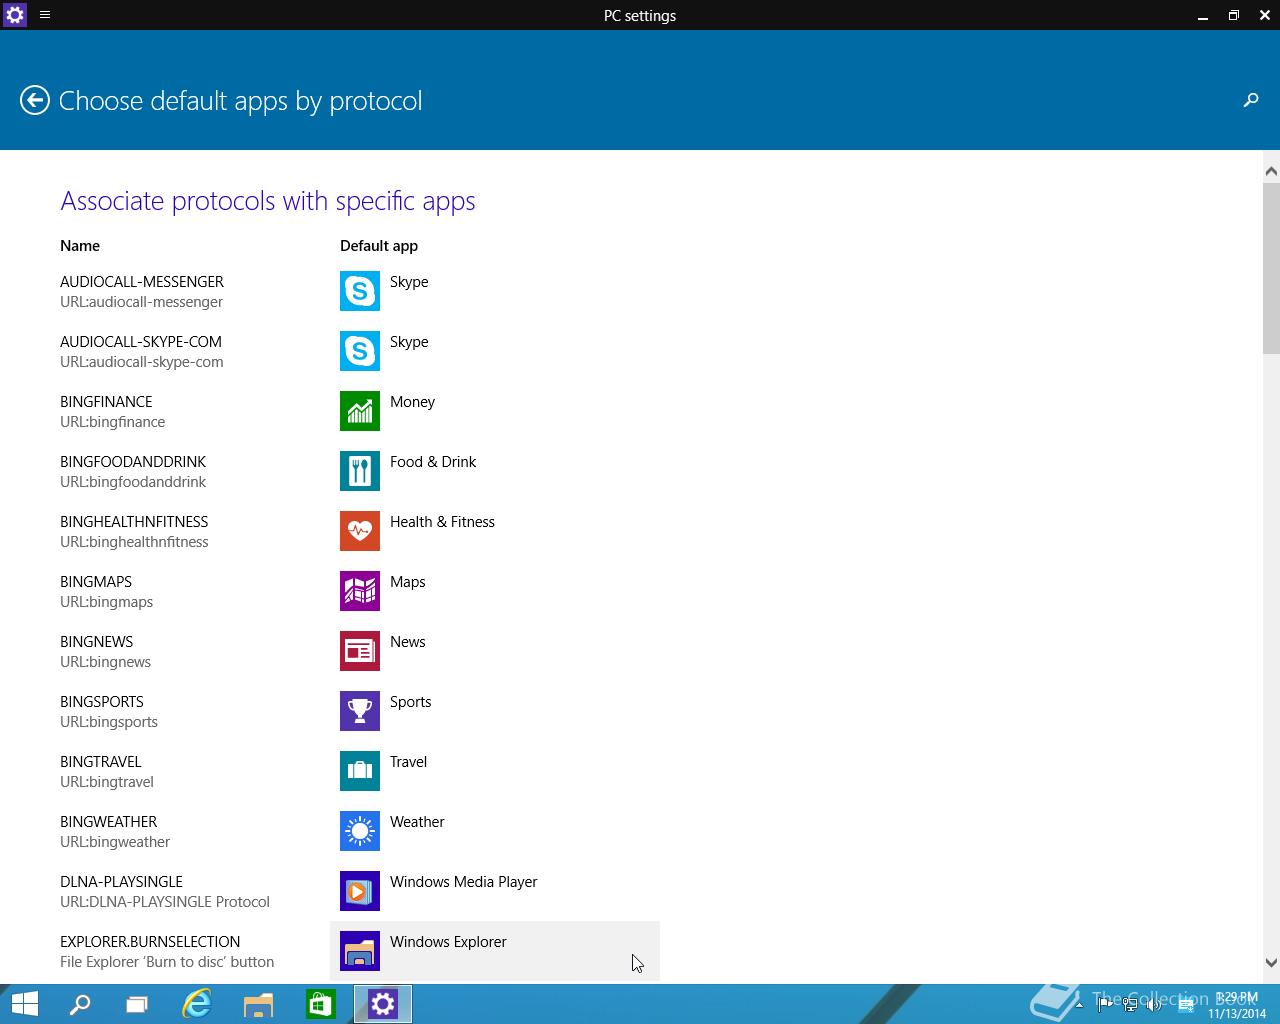Select the BINGFOODANDDRINK protocol name
The height and width of the screenshot is (1024, 1280).
(x=133, y=462)
